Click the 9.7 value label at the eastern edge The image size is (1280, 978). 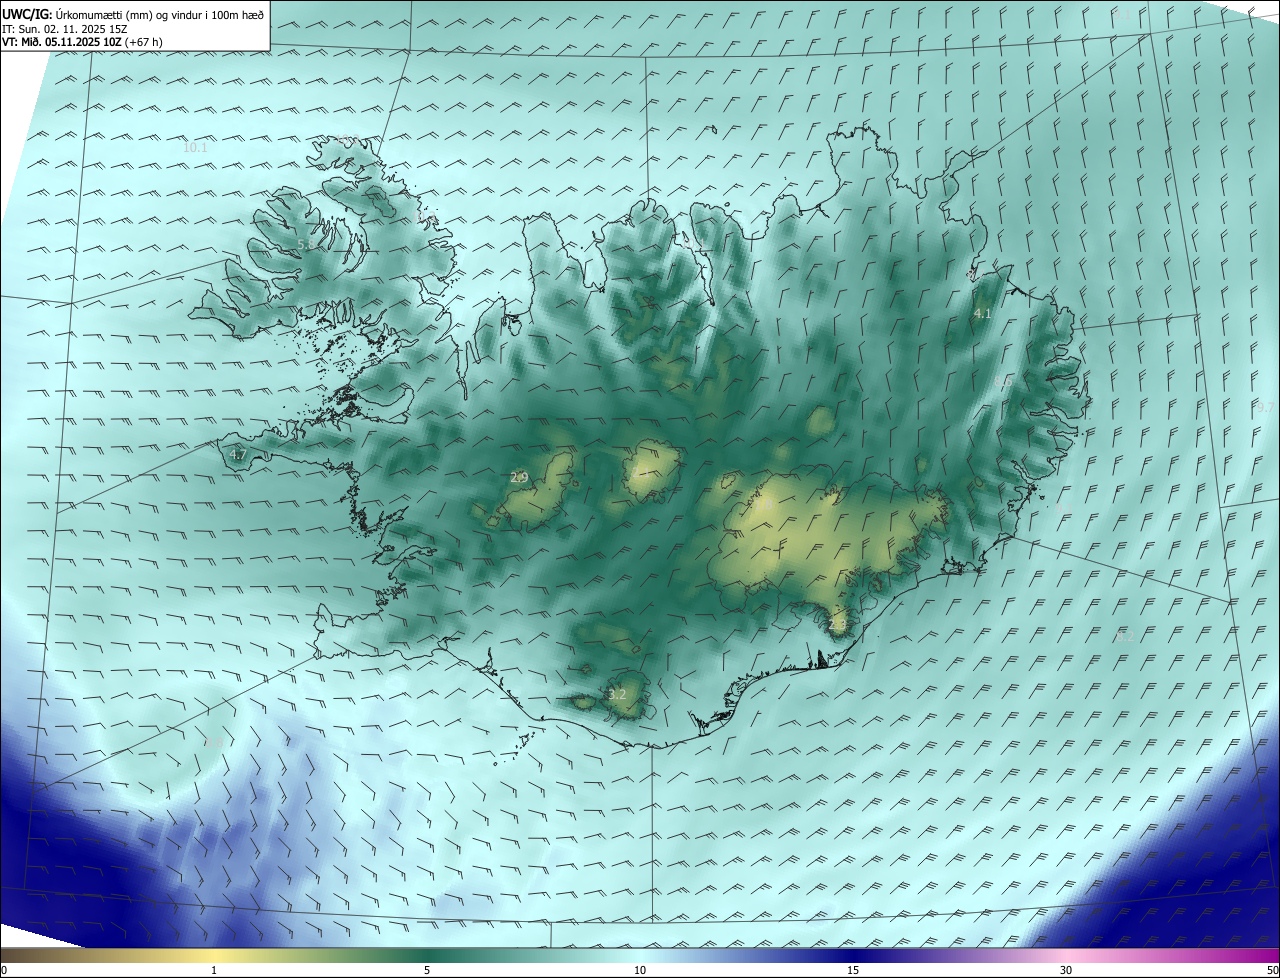pyautogui.click(x=1266, y=407)
